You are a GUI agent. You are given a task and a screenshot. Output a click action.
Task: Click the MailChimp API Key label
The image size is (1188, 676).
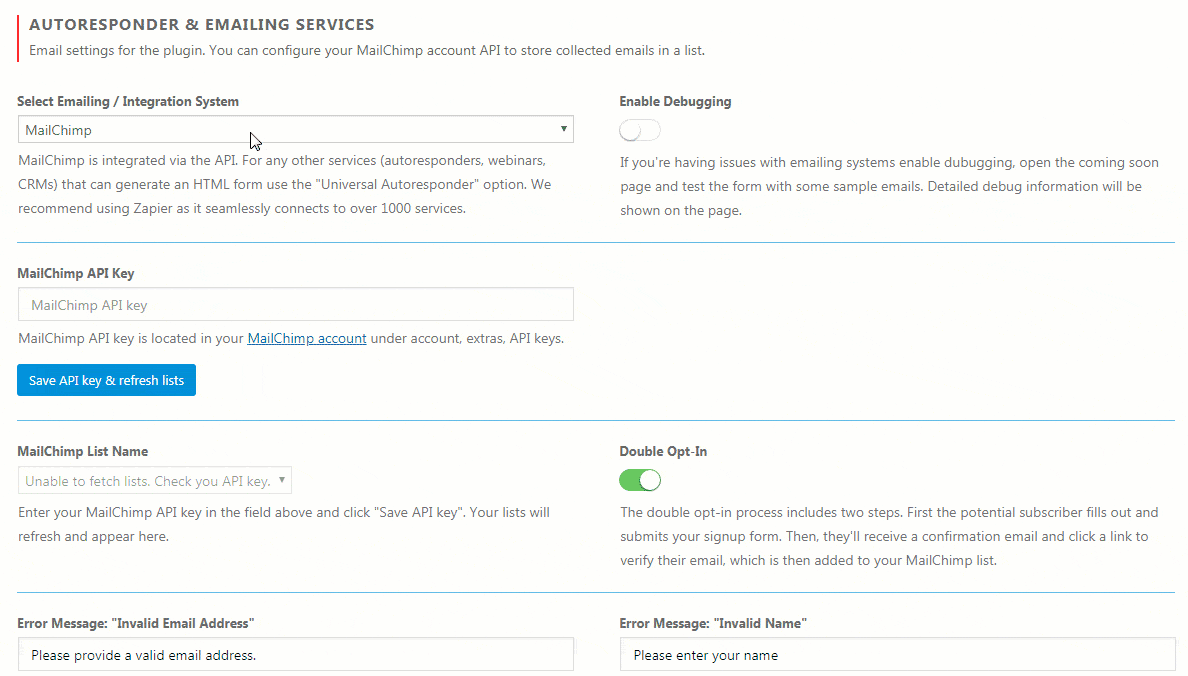coord(76,274)
